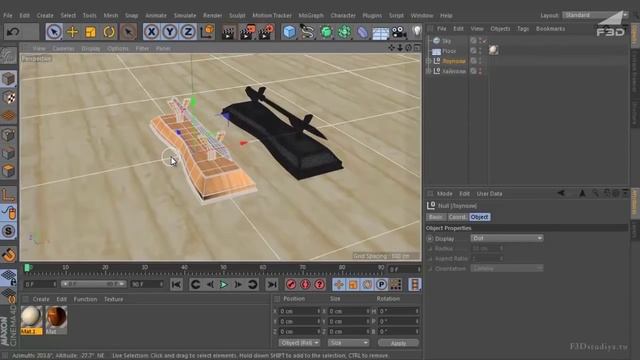Open material manager Create menu

(41, 299)
